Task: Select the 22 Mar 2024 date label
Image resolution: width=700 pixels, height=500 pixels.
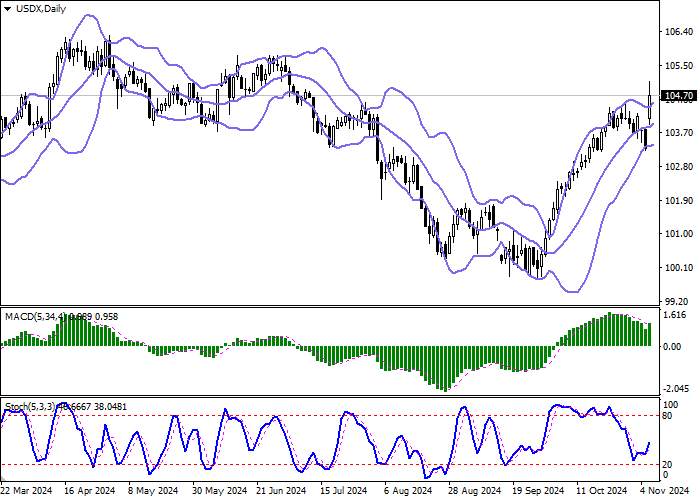Action: click(26, 491)
